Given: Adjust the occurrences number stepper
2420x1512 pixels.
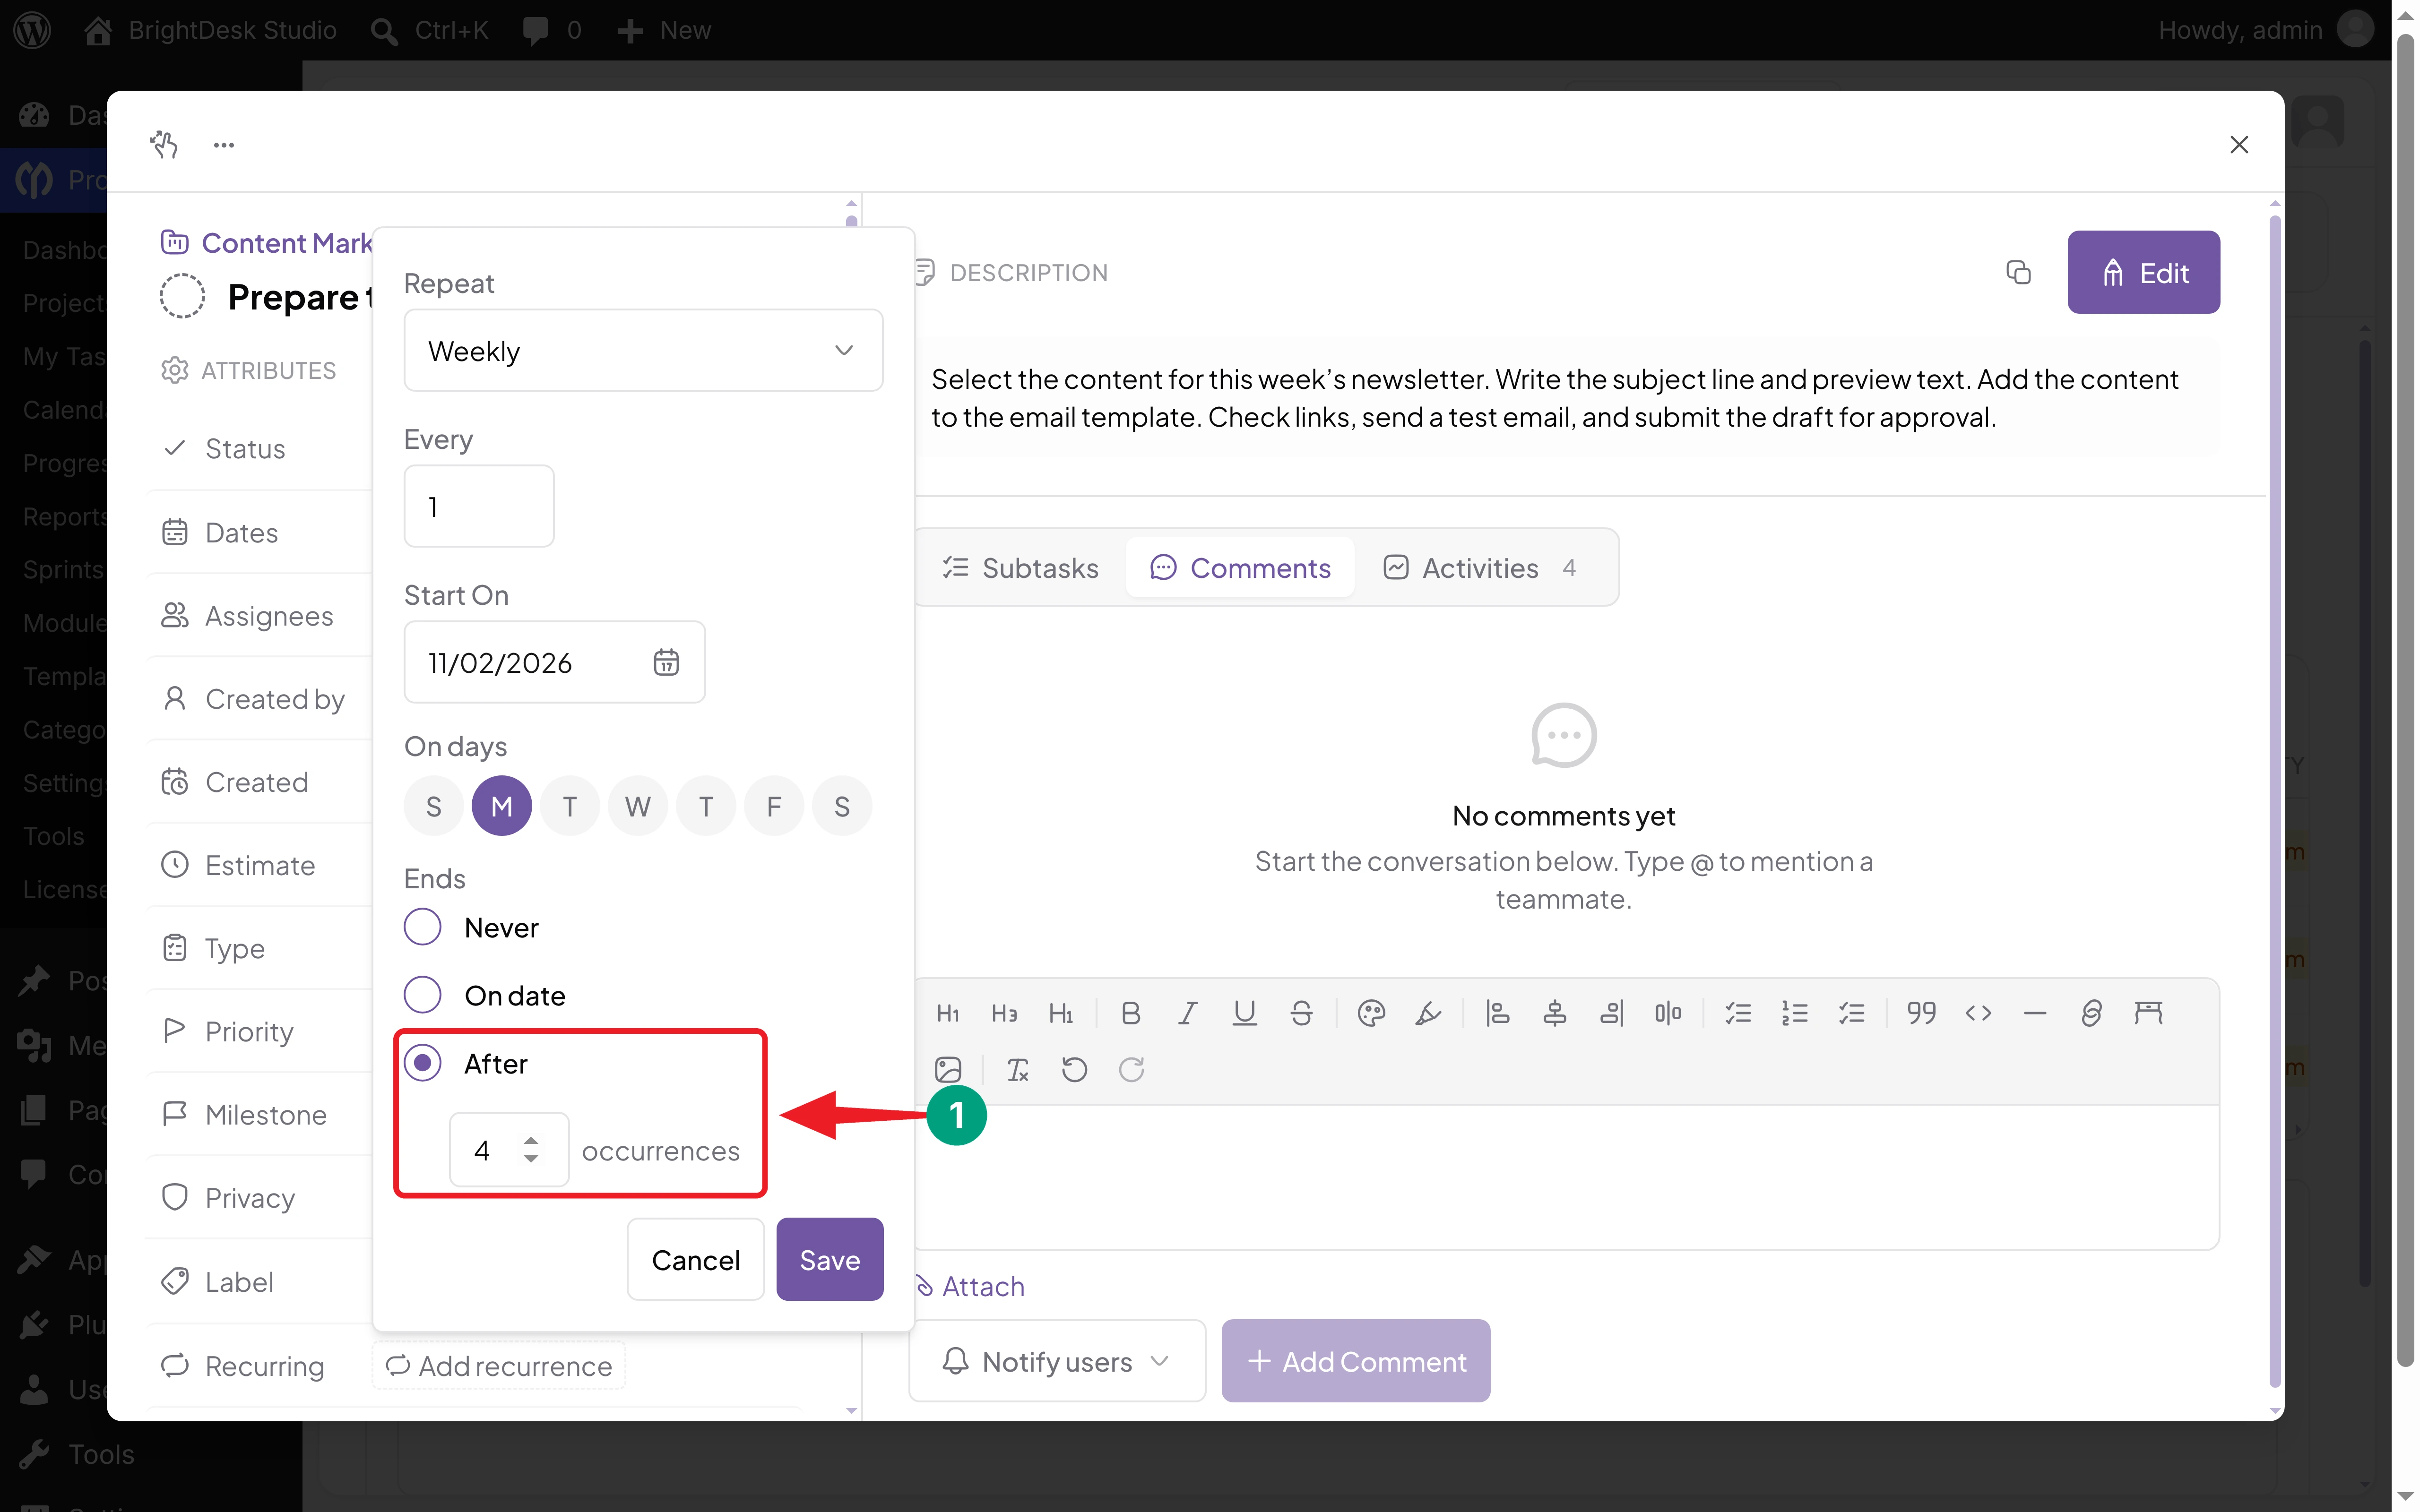Looking at the screenshot, I should (x=531, y=1150).
